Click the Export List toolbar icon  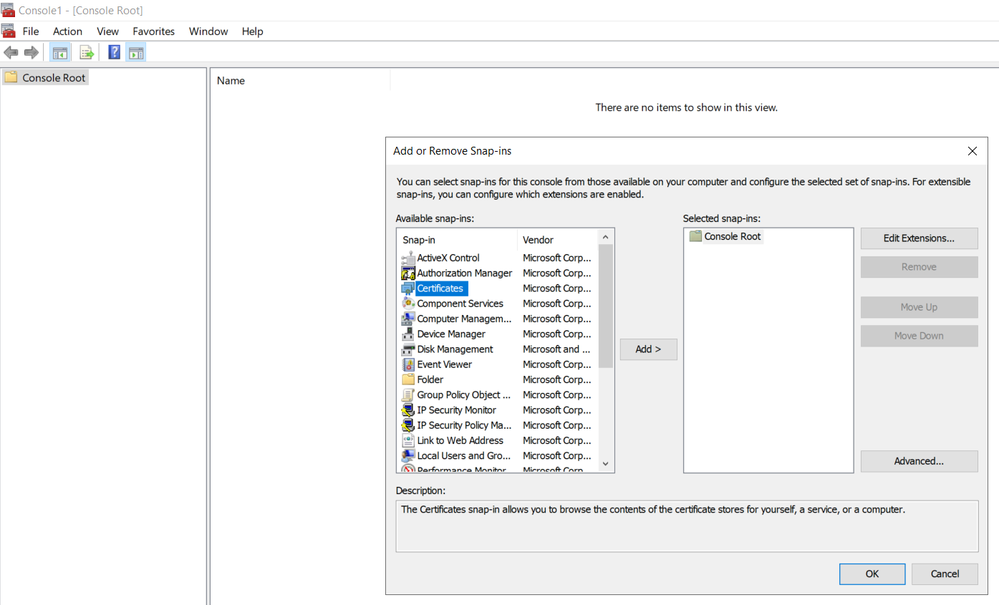coord(86,53)
